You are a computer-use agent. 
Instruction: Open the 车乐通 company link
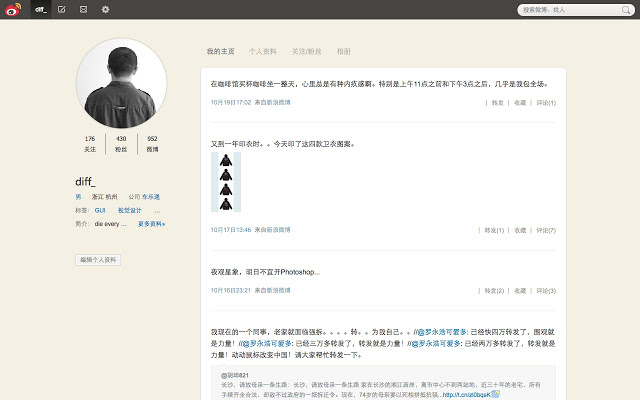(151, 197)
